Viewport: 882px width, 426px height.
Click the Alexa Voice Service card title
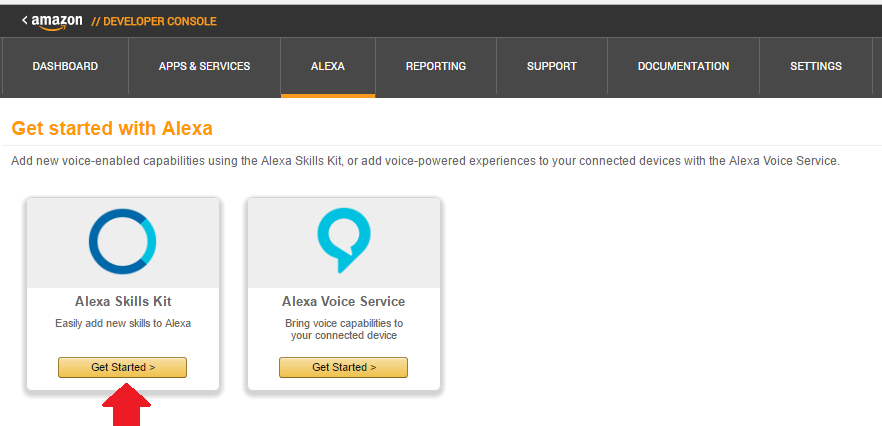point(343,301)
